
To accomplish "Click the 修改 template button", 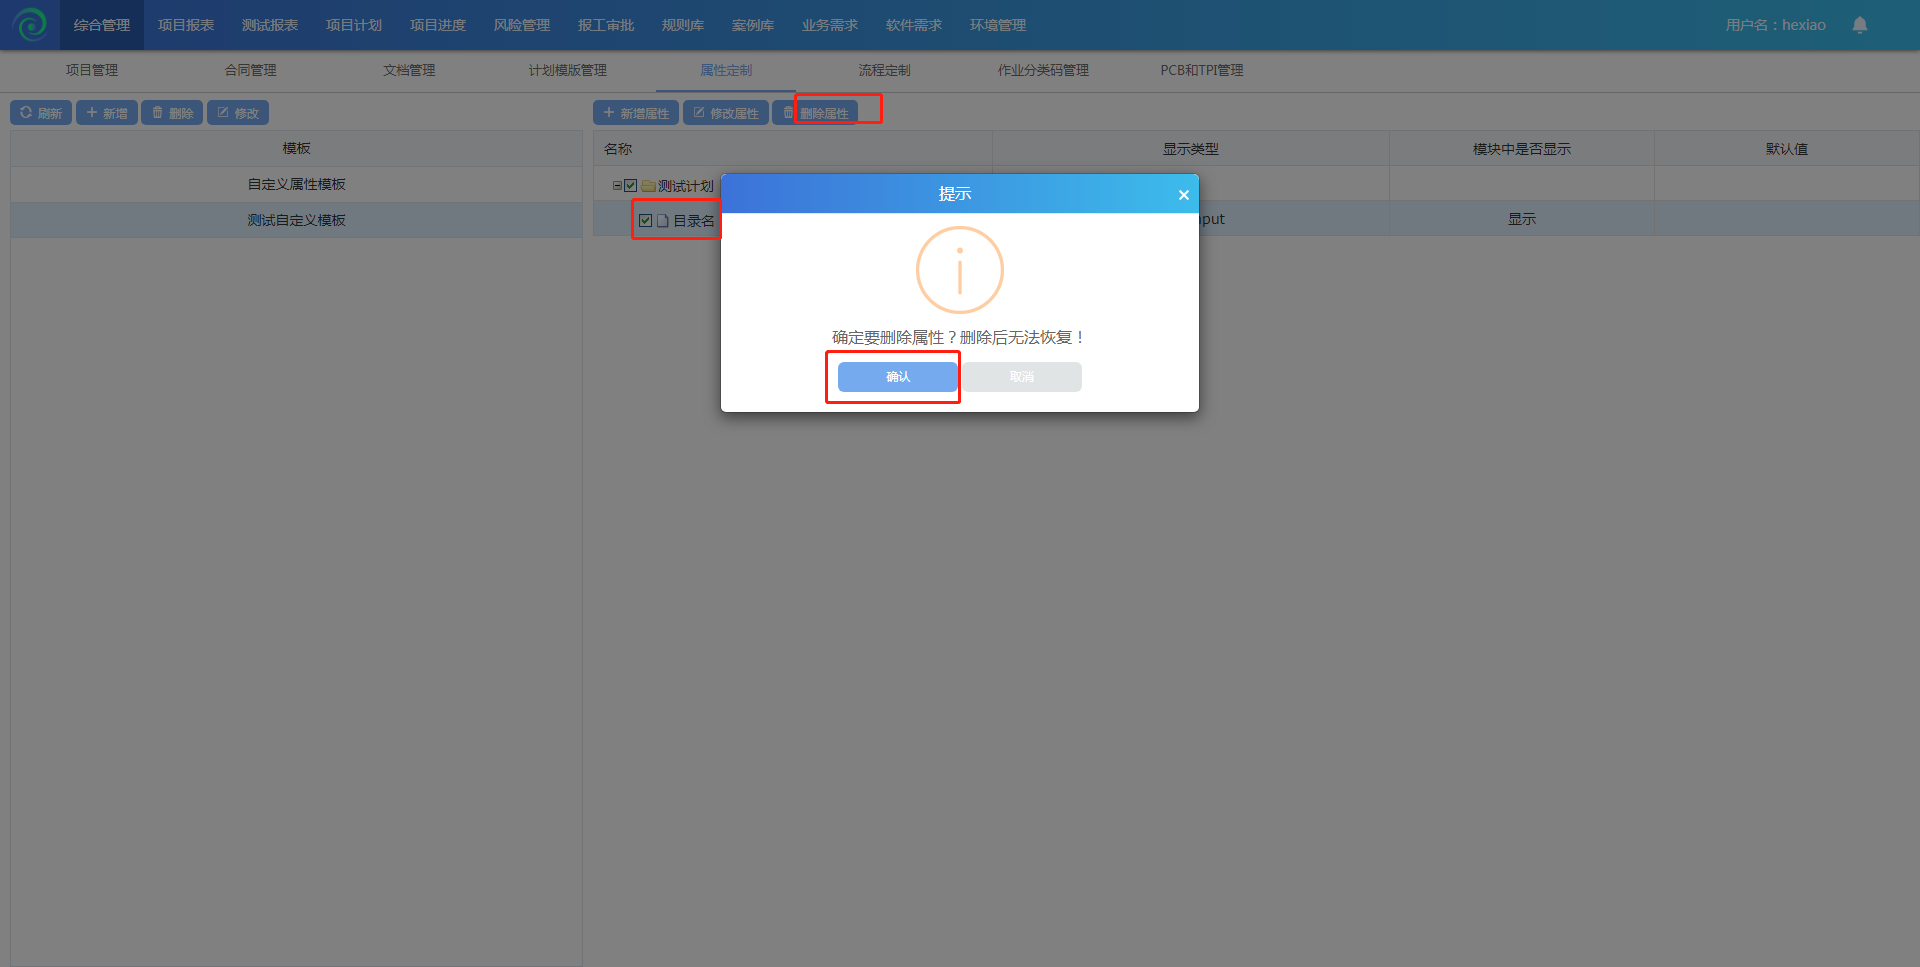I will coord(238,113).
